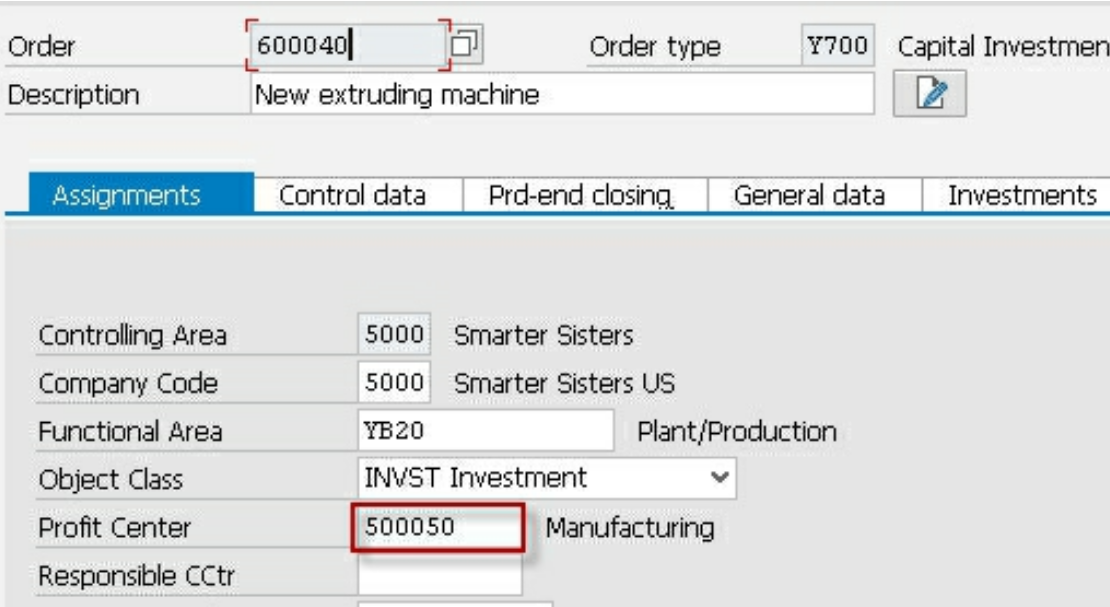Click the Capital Investment order type description
1110x607 pixels.
coord(1002,46)
